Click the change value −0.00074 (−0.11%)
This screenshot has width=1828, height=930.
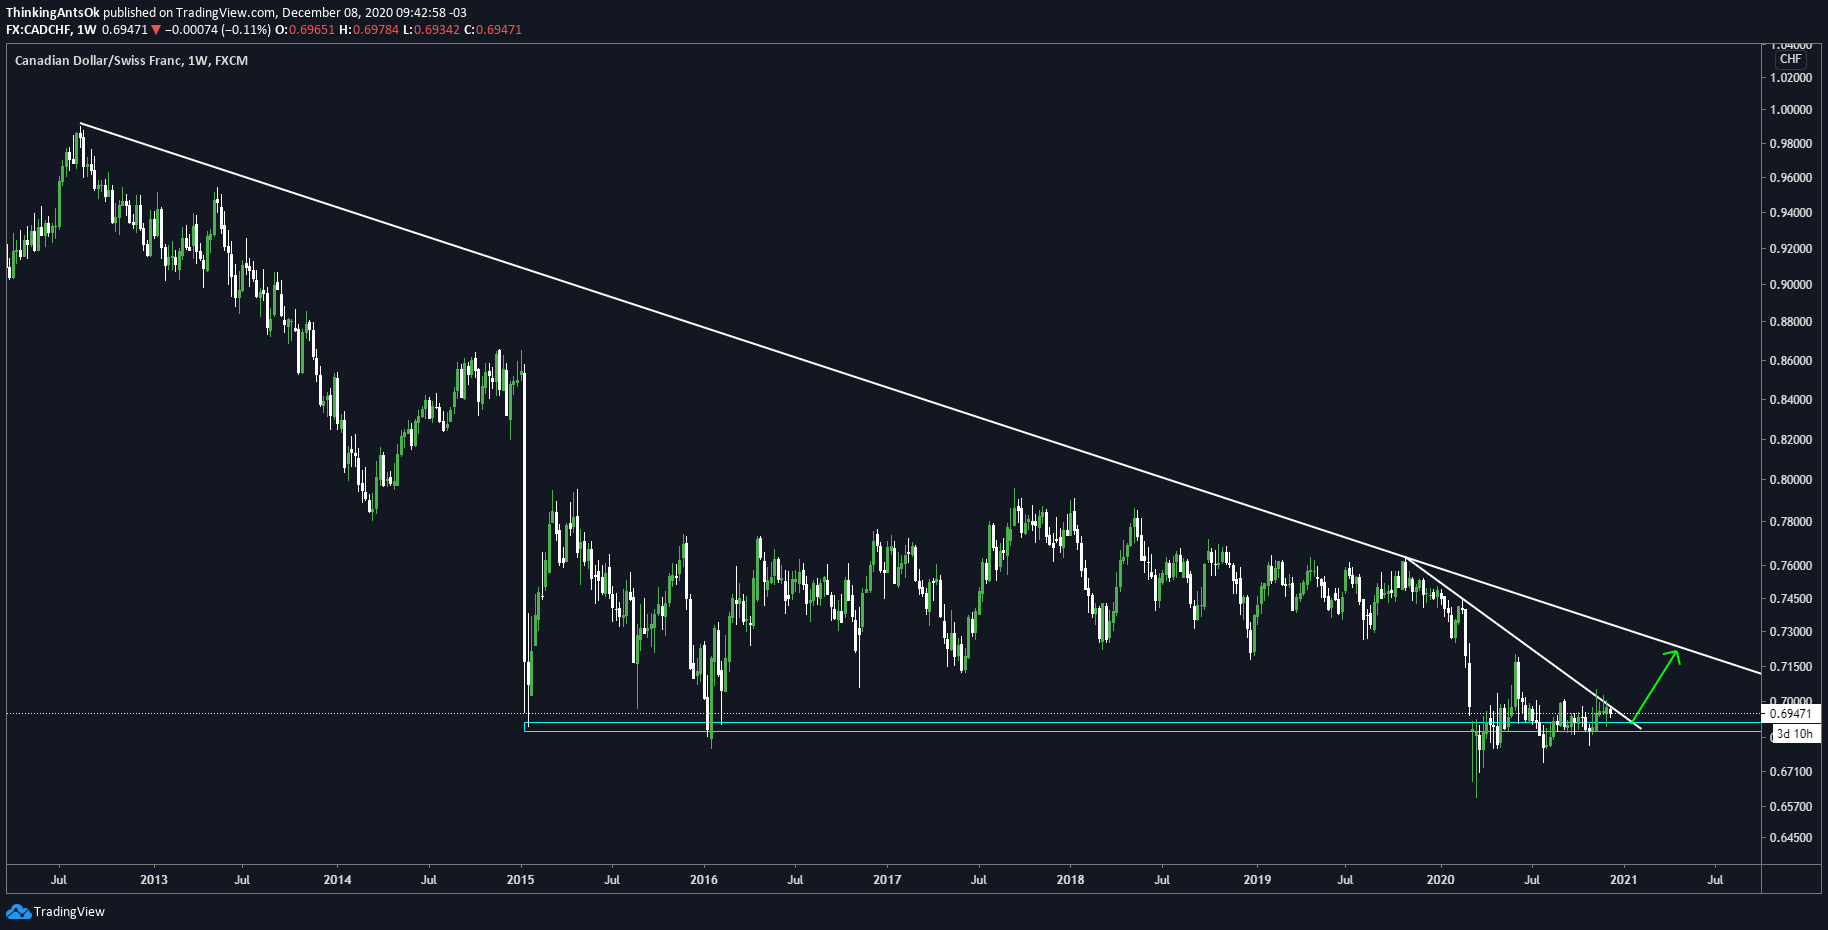pyautogui.click(x=218, y=30)
